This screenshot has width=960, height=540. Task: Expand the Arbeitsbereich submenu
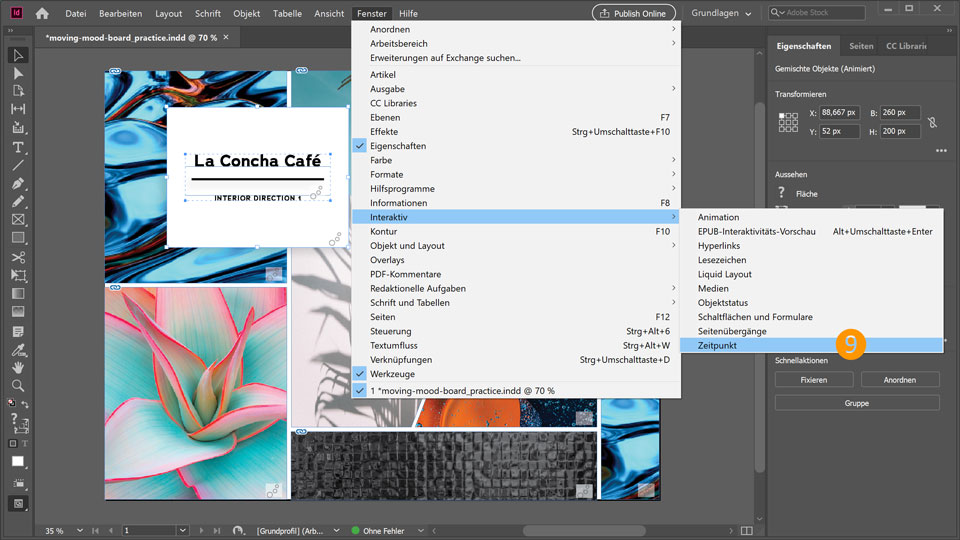516,43
